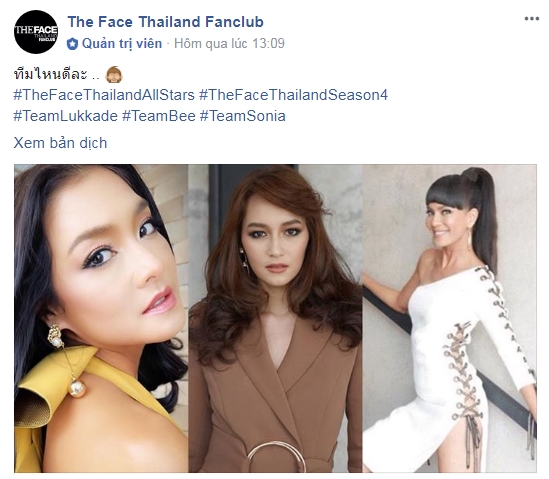549x479 pixels.
Task: Open hashtag #TeamSonia
Action: click(x=243, y=116)
